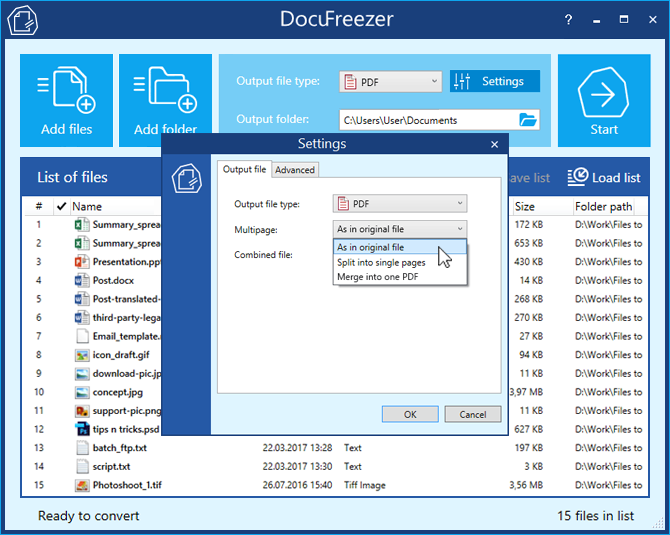Open help with the question mark icon
The height and width of the screenshot is (535, 670).
(568, 20)
